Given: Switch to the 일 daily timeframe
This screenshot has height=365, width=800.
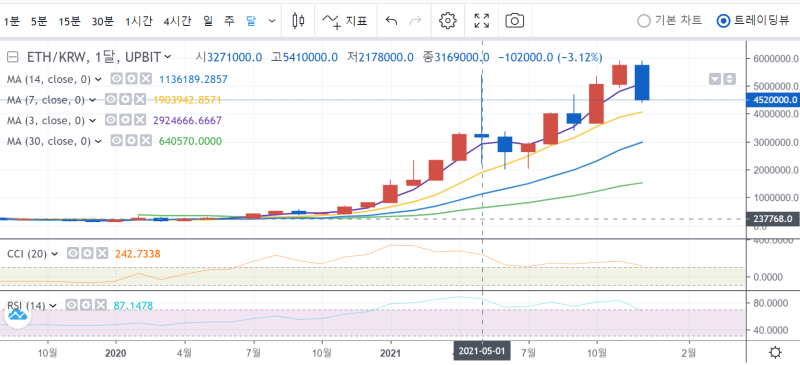Looking at the screenshot, I should (x=208, y=21).
